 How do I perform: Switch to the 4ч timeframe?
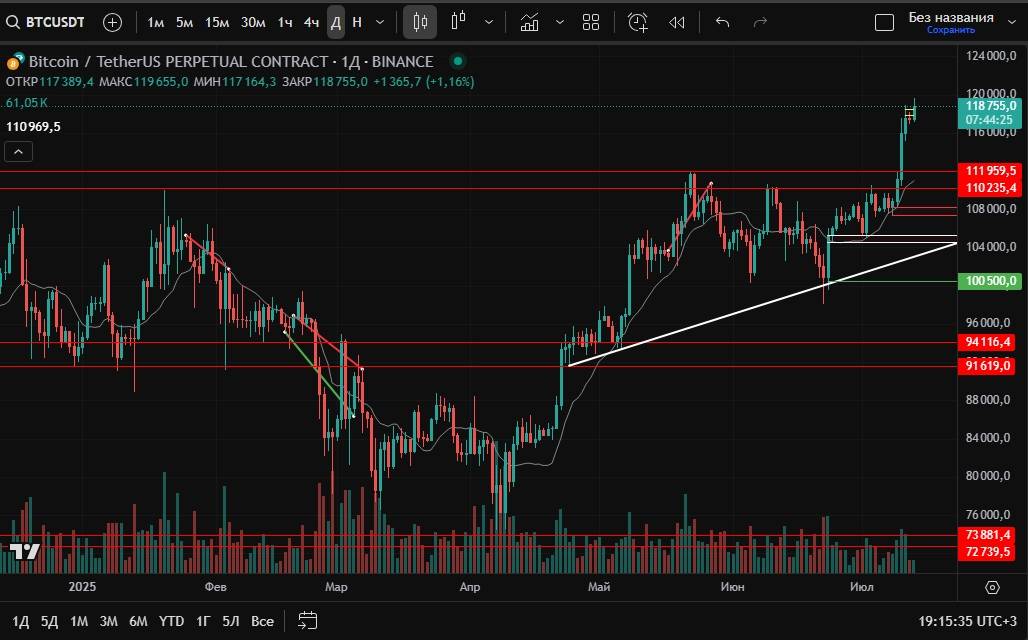click(x=311, y=22)
